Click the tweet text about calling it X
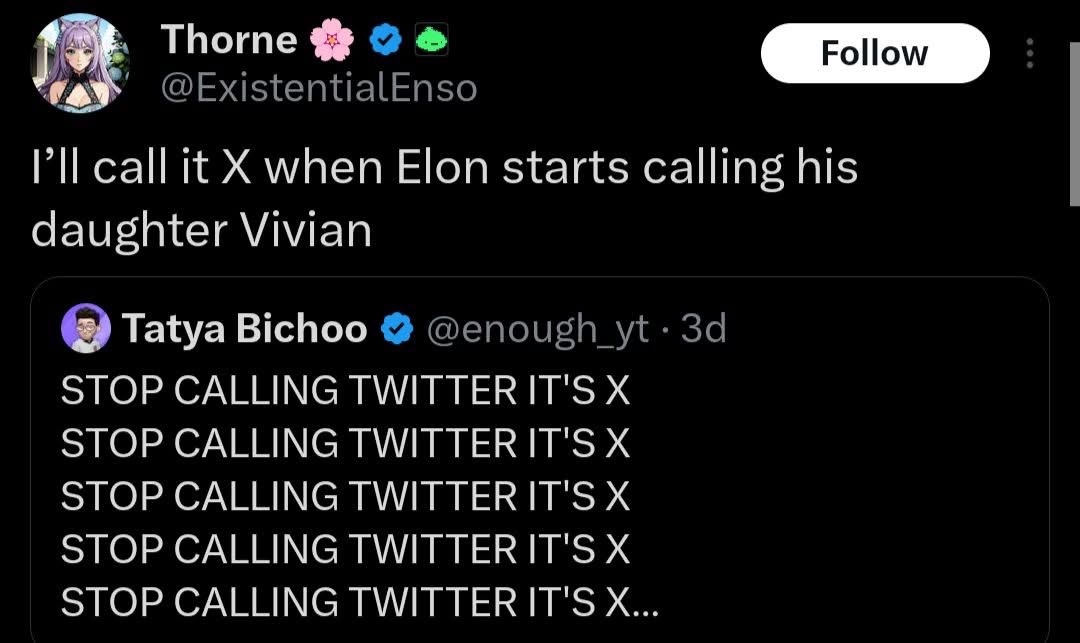This screenshot has width=1080, height=643. [x=444, y=198]
